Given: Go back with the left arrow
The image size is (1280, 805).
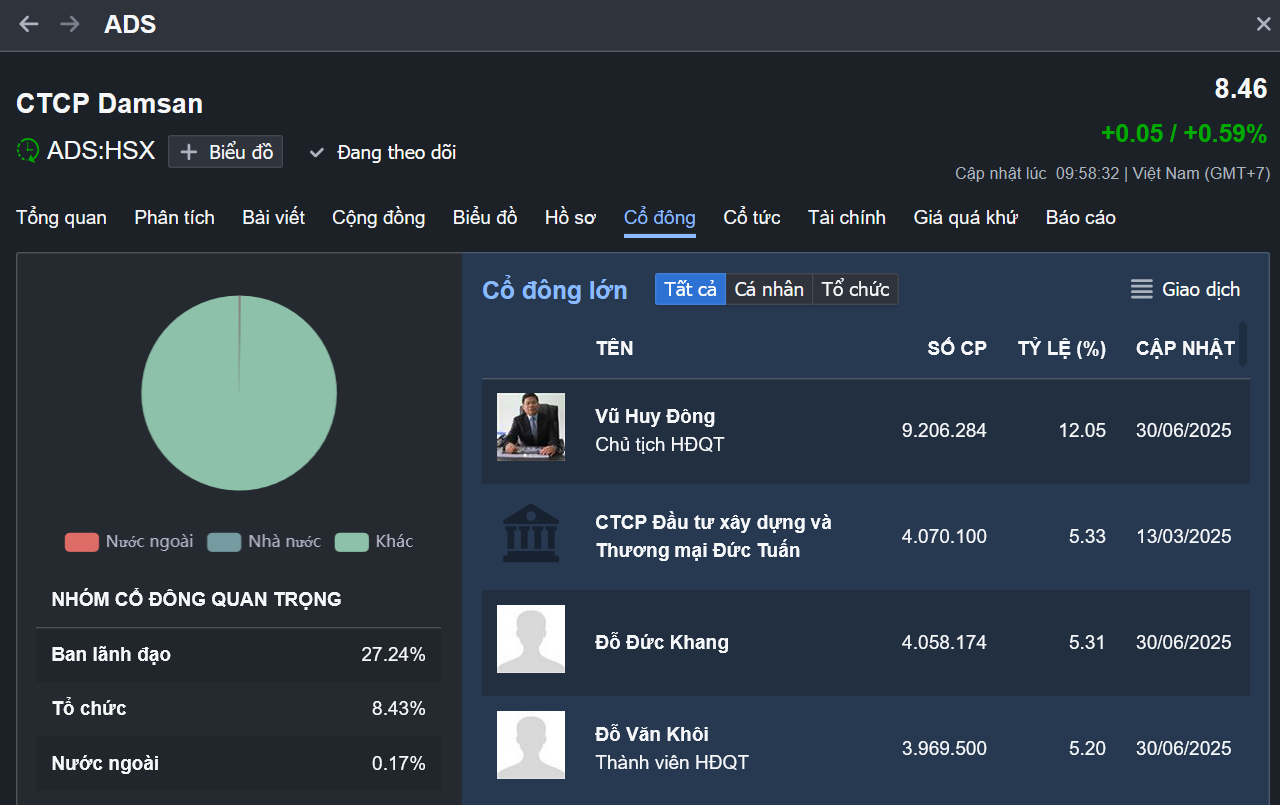Looking at the screenshot, I should pos(29,24).
